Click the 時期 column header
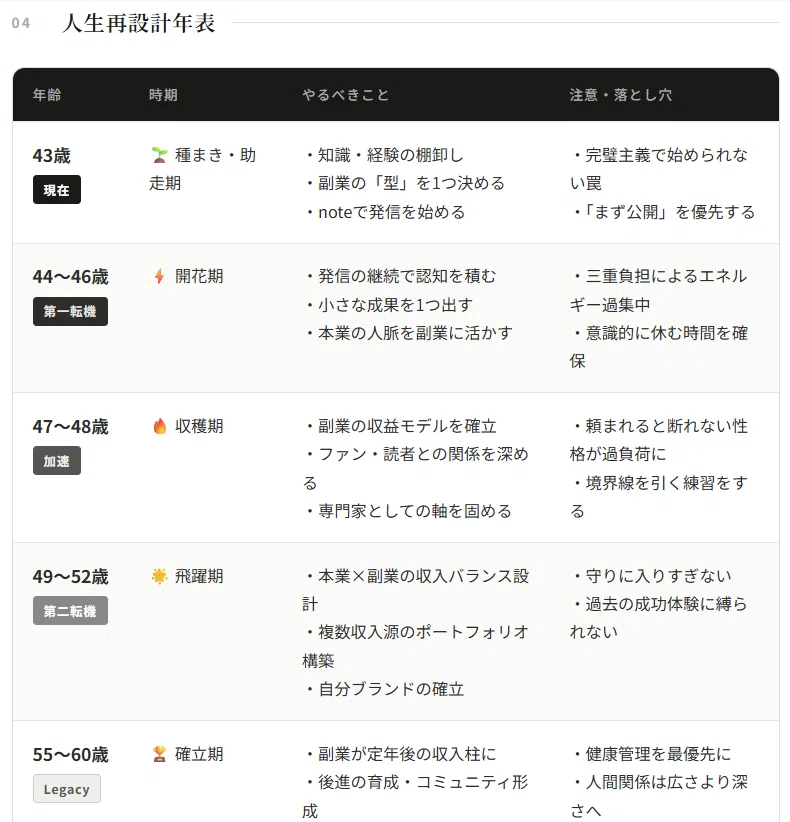The image size is (790, 822). (x=163, y=95)
